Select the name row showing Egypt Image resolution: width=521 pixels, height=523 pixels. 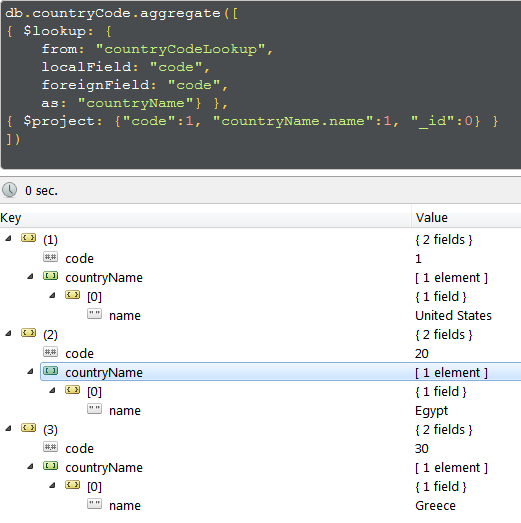click(x=260, y=410)
